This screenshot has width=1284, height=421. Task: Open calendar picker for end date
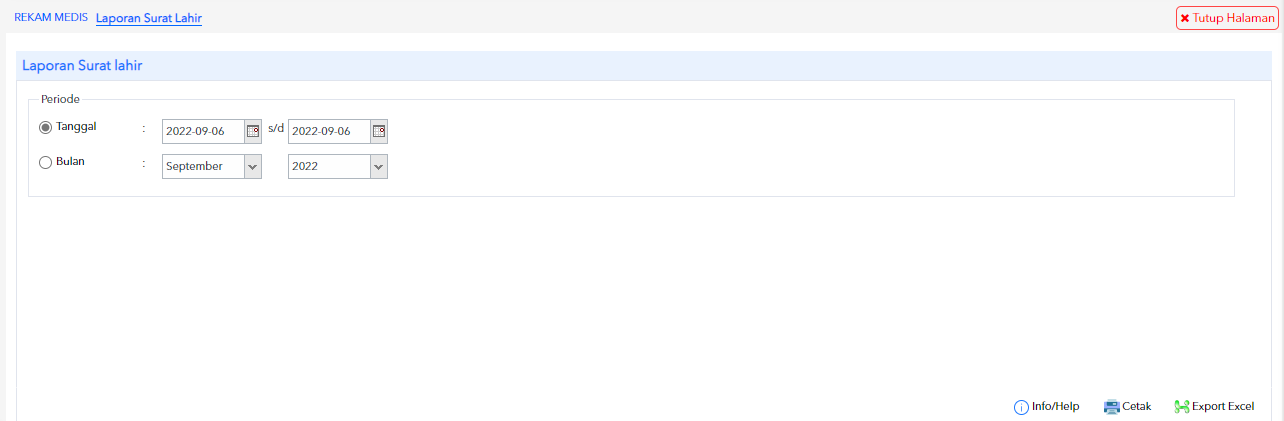pyautogui.click(x=379, y=131)
